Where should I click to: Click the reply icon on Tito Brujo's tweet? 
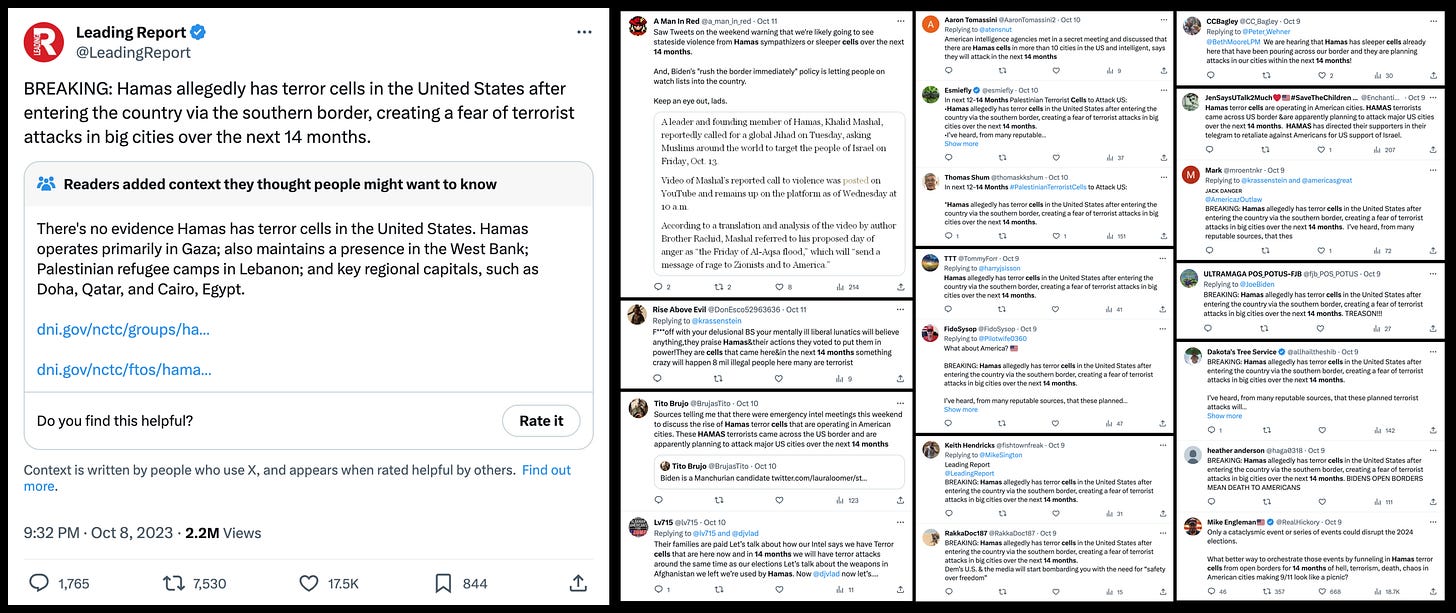(659, 500)
